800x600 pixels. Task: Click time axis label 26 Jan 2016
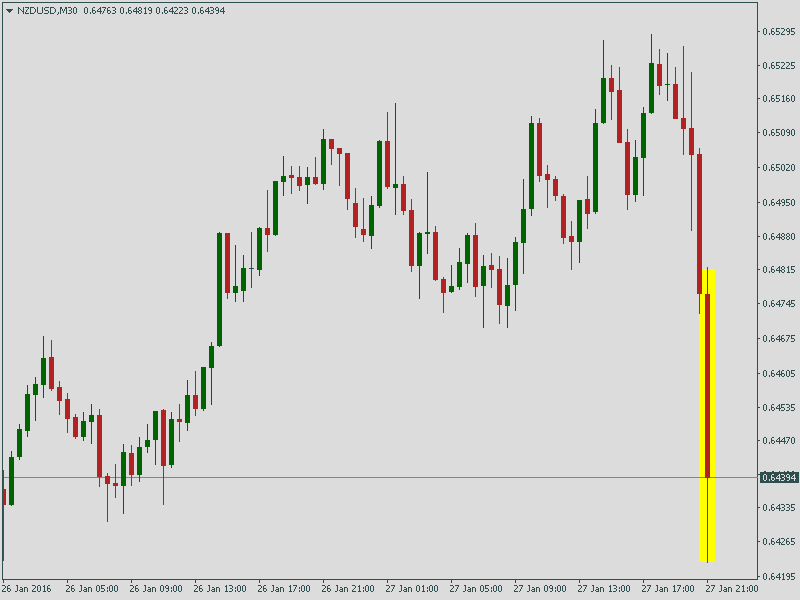pyautogui.click(x=27, y=589)
